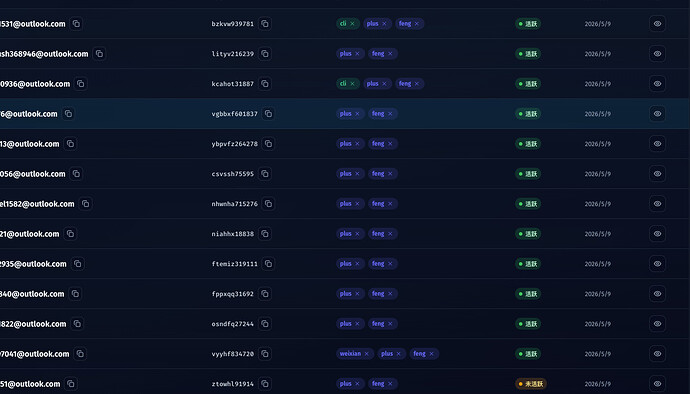Remove the plus tag from bzkvw939781 row
The height and width of the screenshot is (394, 690).
click(384, 24)
